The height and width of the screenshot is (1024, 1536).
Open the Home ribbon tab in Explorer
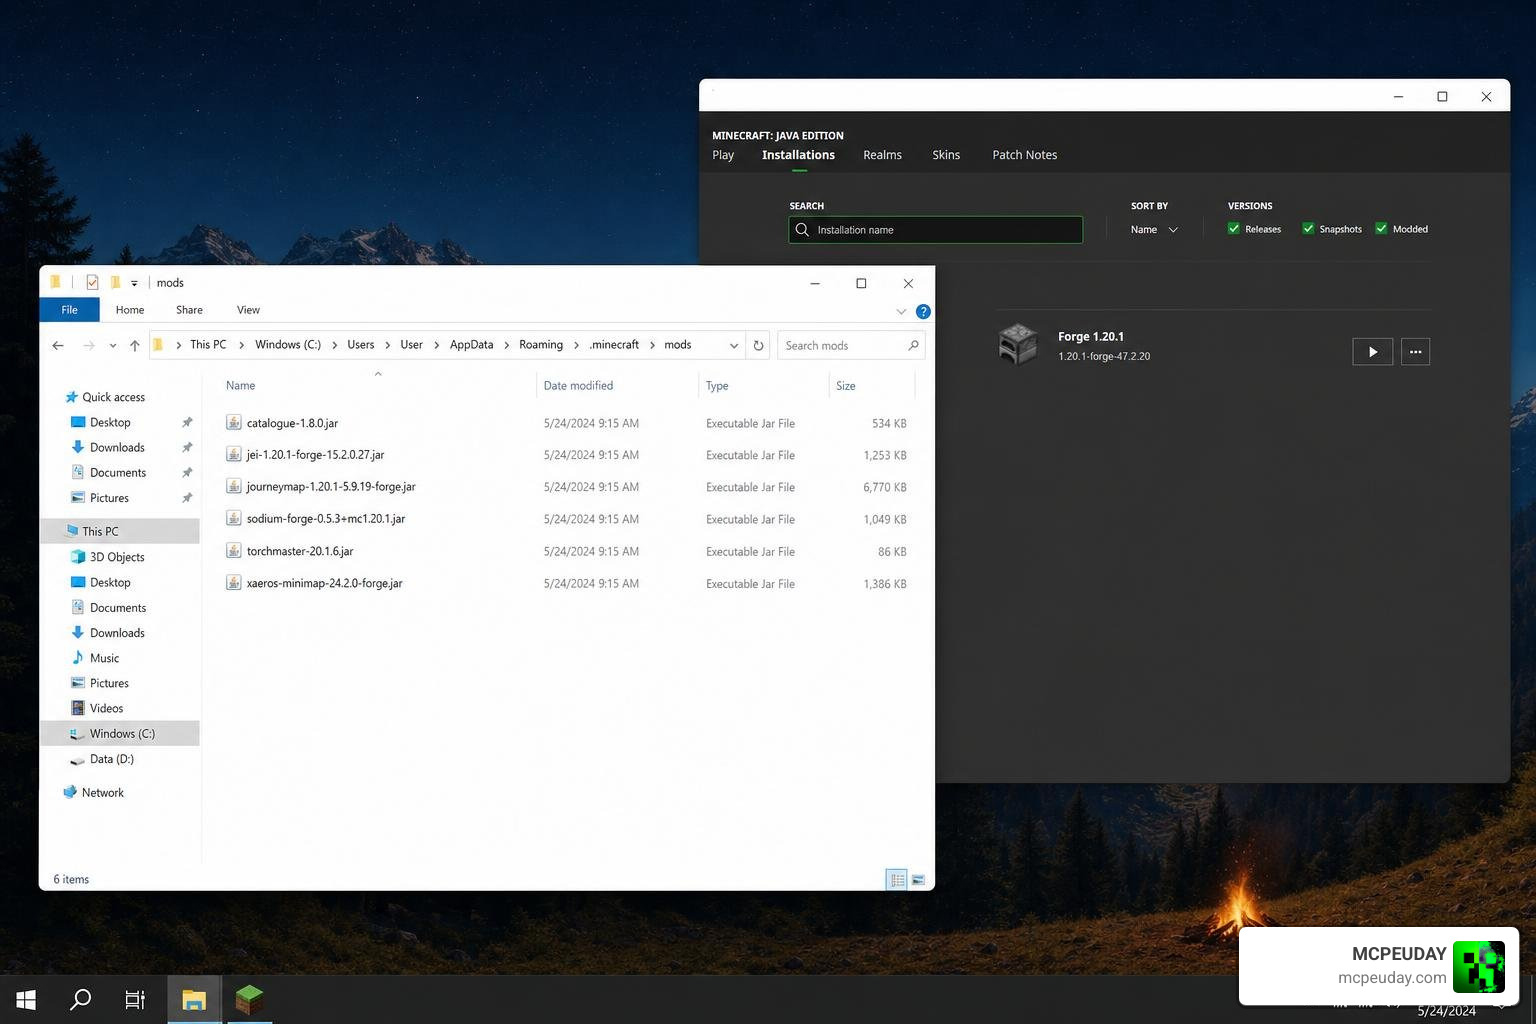point(130,310)
